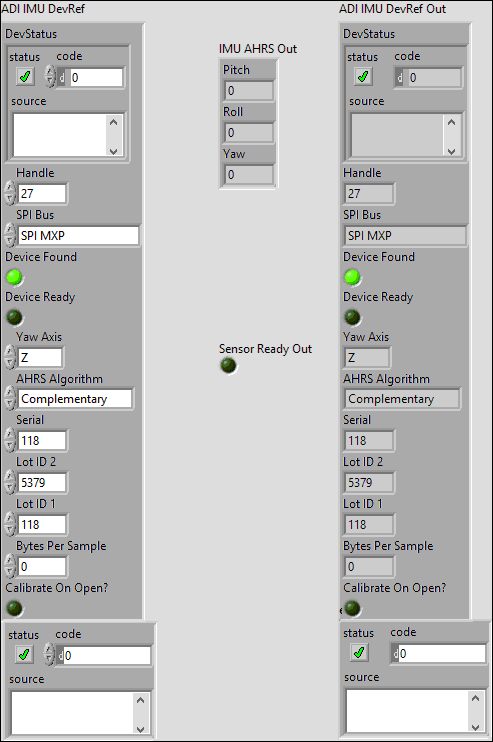Screen dimensions: 493x742
Task: Click the Yaw Axis stepper arrows
Action: [10, 357]
